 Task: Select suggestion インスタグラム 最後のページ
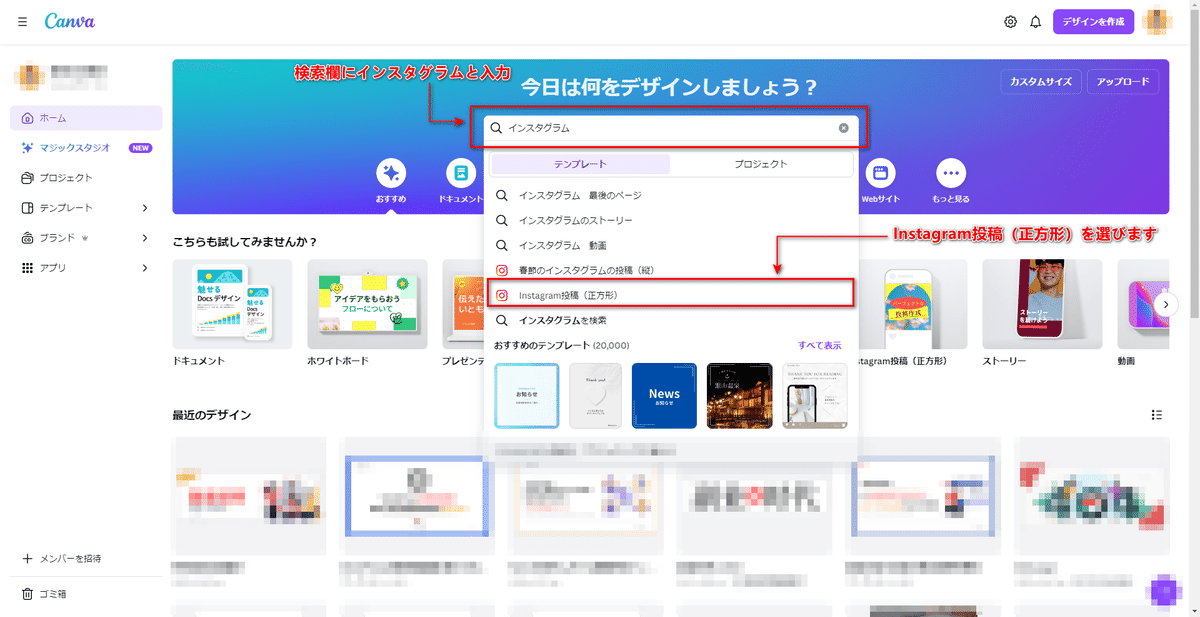coord(670,195)
